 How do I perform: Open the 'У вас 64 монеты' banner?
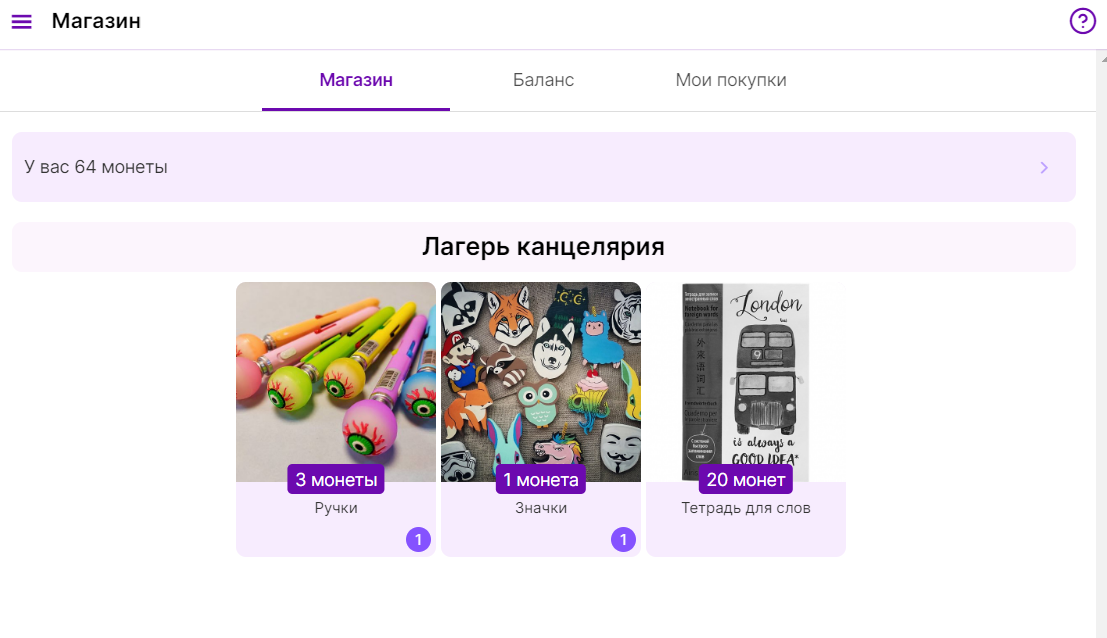[x=544, y=167]
